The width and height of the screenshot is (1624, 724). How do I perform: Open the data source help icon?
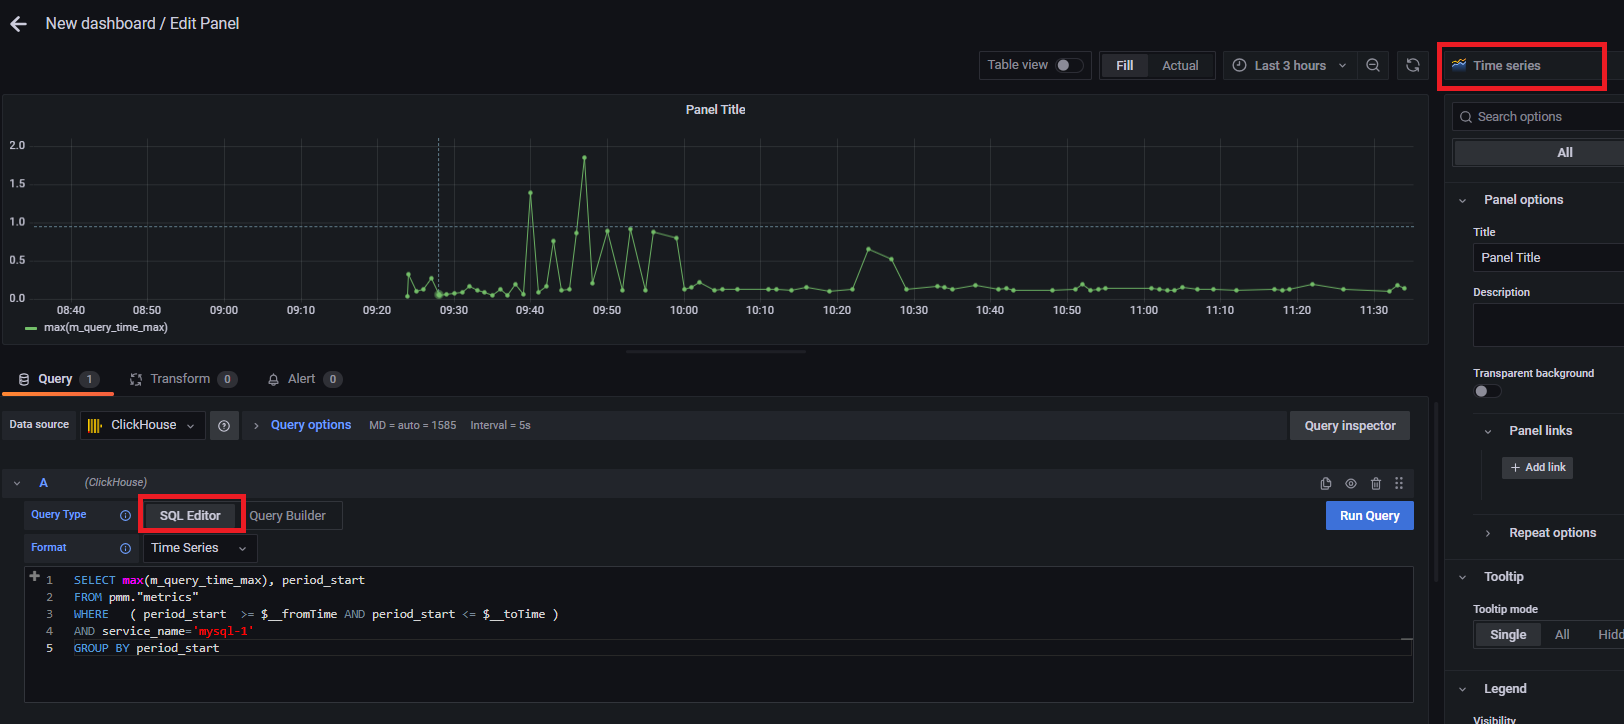pyautogui.click(x=224, y=426)
